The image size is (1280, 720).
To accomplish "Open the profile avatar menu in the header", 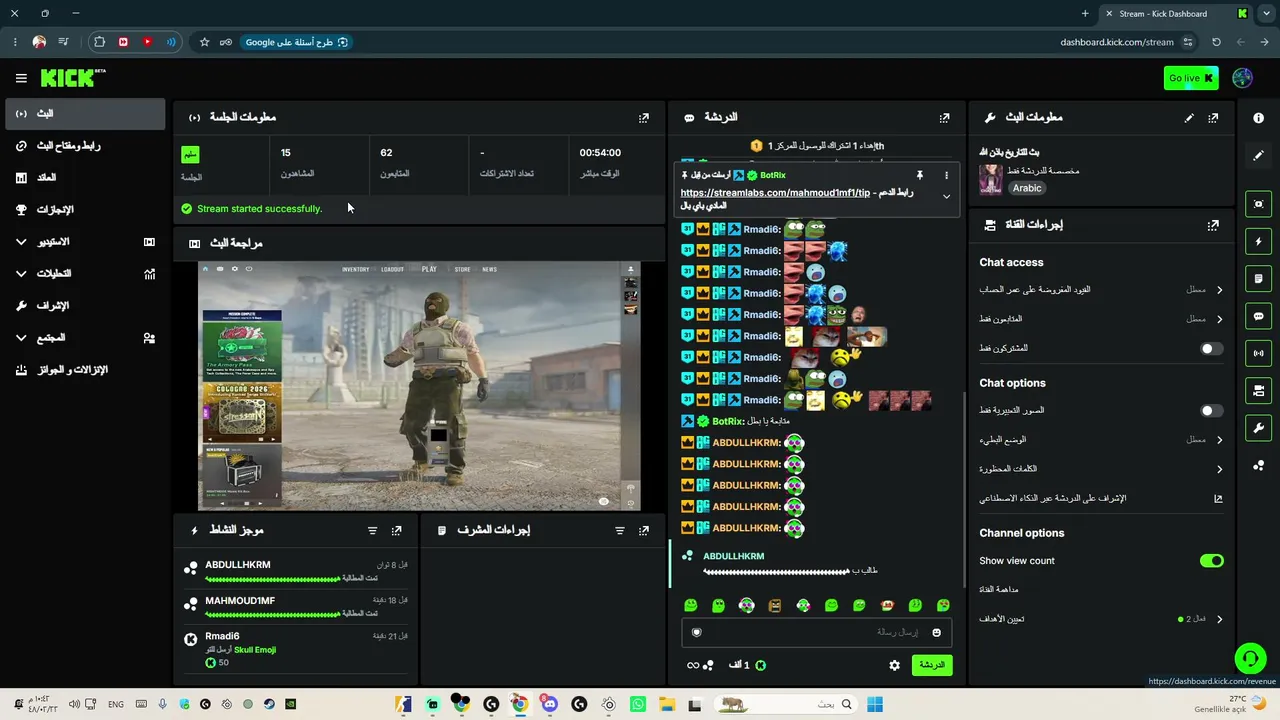I will 1243,78.
